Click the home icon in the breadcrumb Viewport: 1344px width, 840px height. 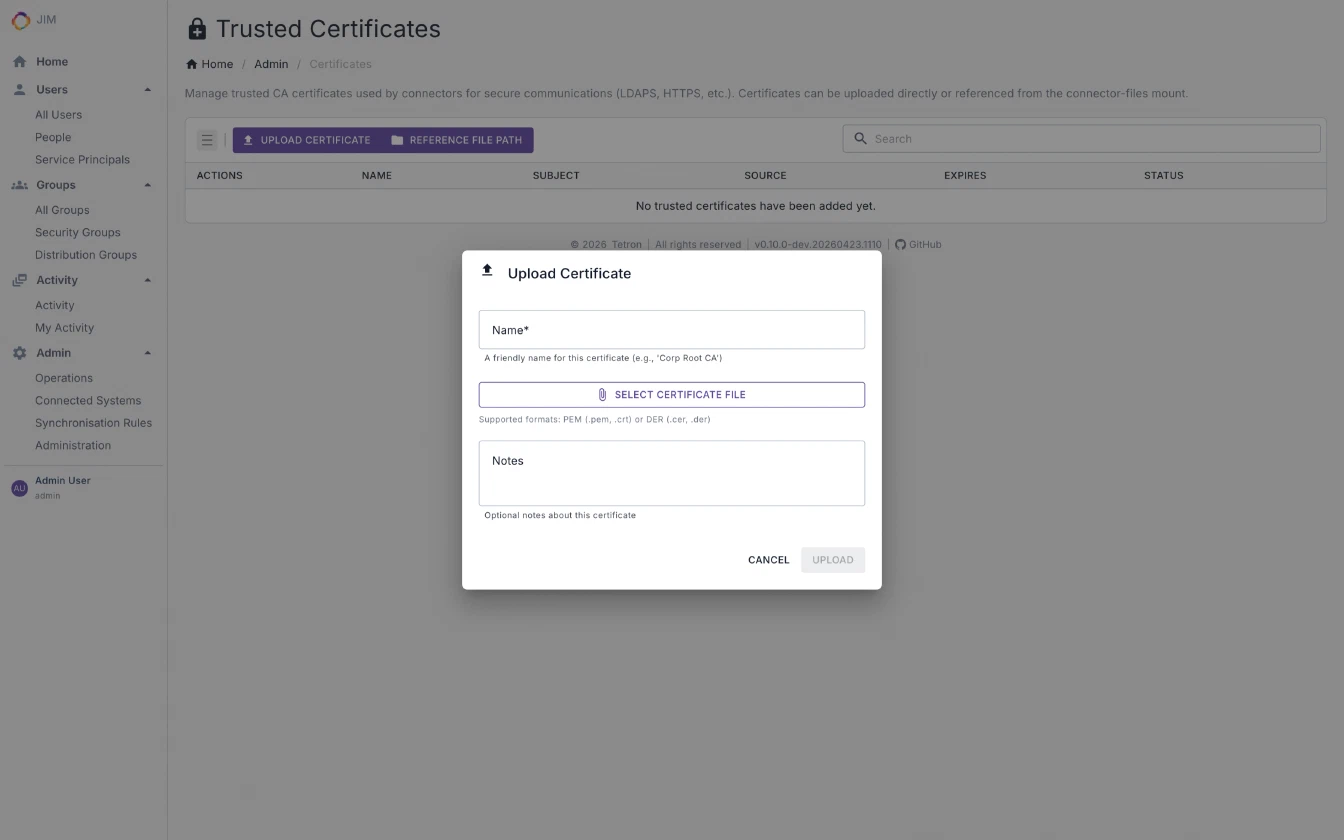coord(189,63)
